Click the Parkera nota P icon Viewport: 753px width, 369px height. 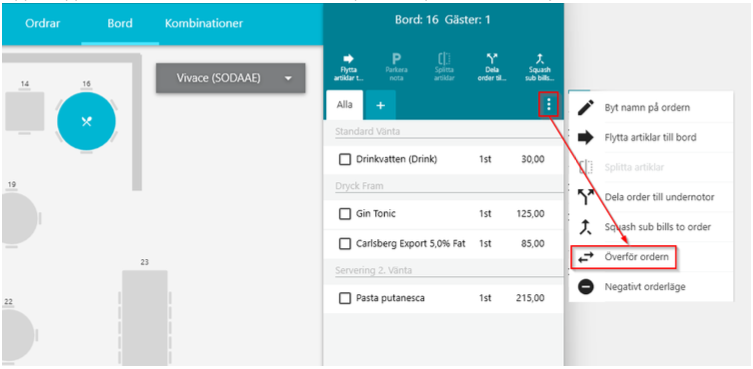396,59
